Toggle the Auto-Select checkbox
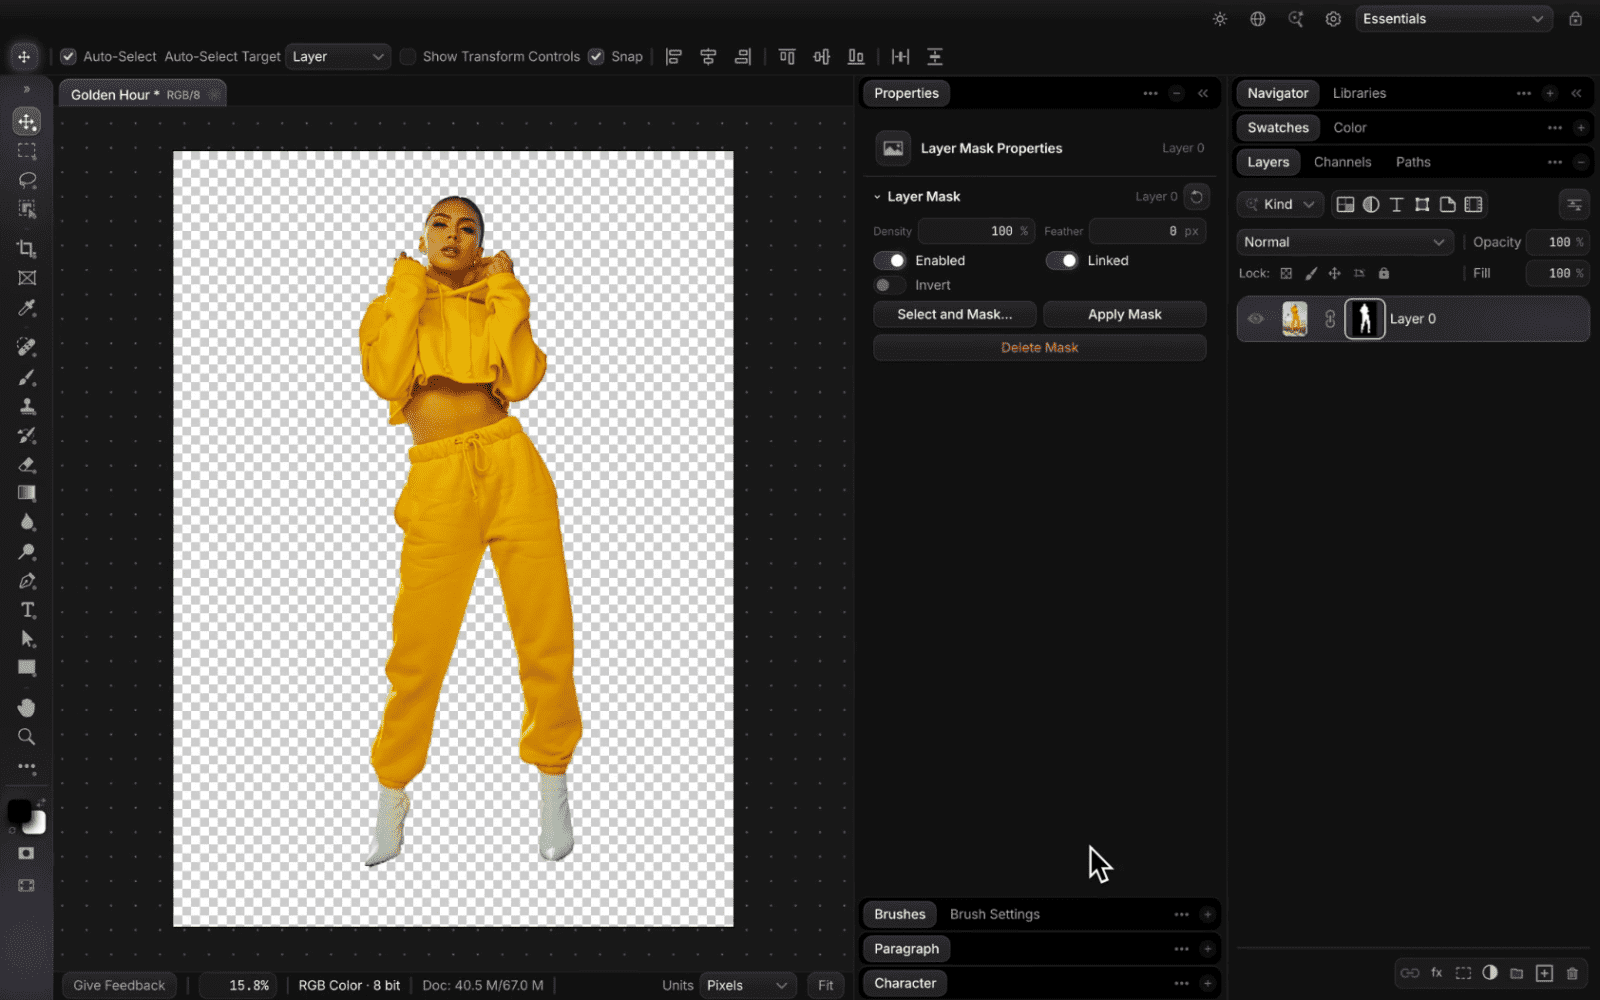The width and height of the screenshot is (1600, 1000). 68,57
